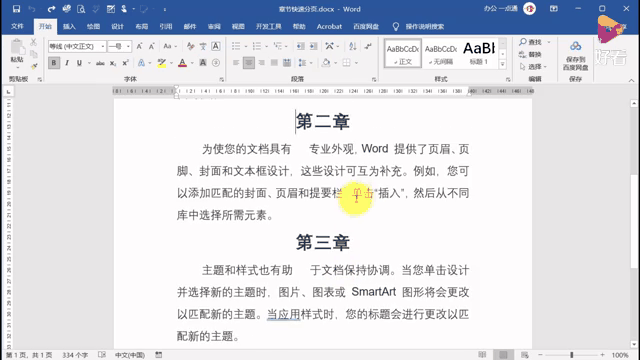The image size is (640, 360).
Task: Adjust the zoom slider handle in status bar
Action: (x=572, y=355)
